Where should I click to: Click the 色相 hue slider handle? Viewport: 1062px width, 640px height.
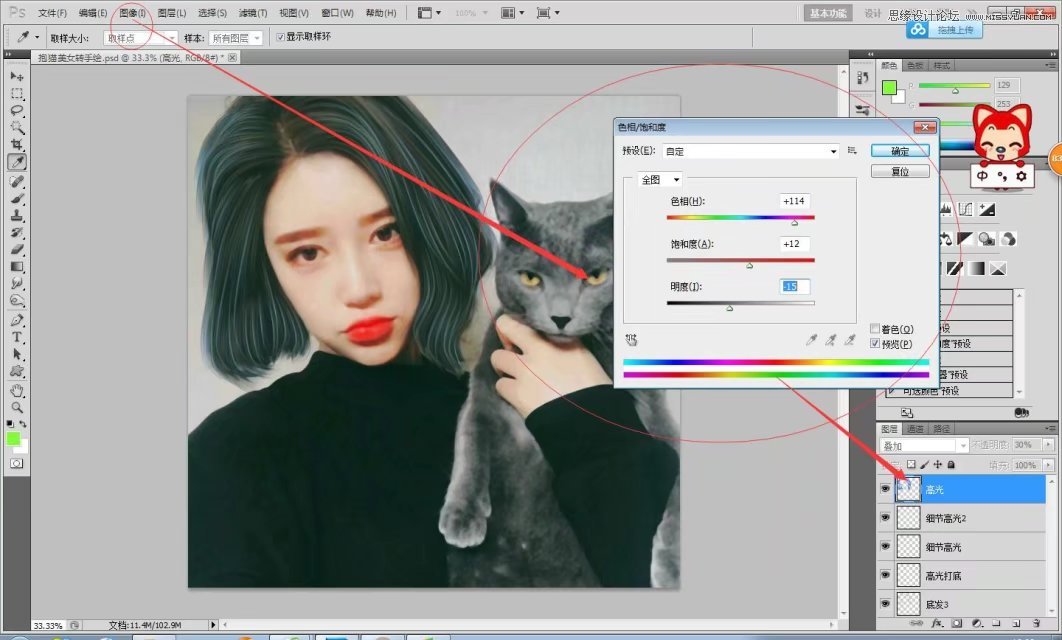[794, 222]
